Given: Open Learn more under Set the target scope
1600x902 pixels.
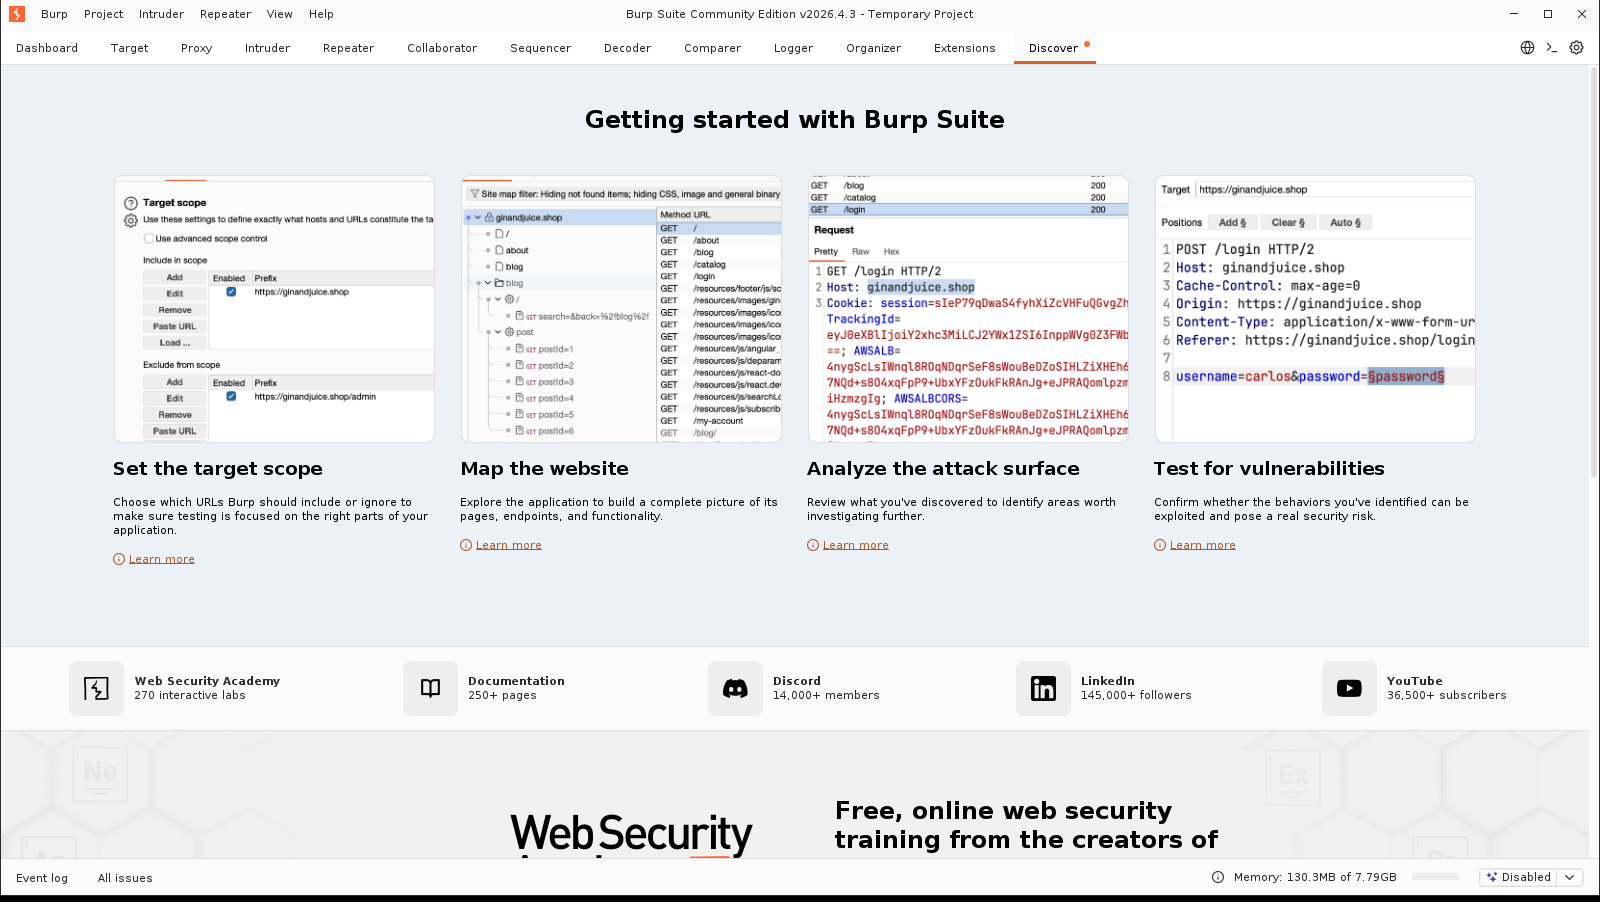Looking at the screenshot, I should (162, 559).
